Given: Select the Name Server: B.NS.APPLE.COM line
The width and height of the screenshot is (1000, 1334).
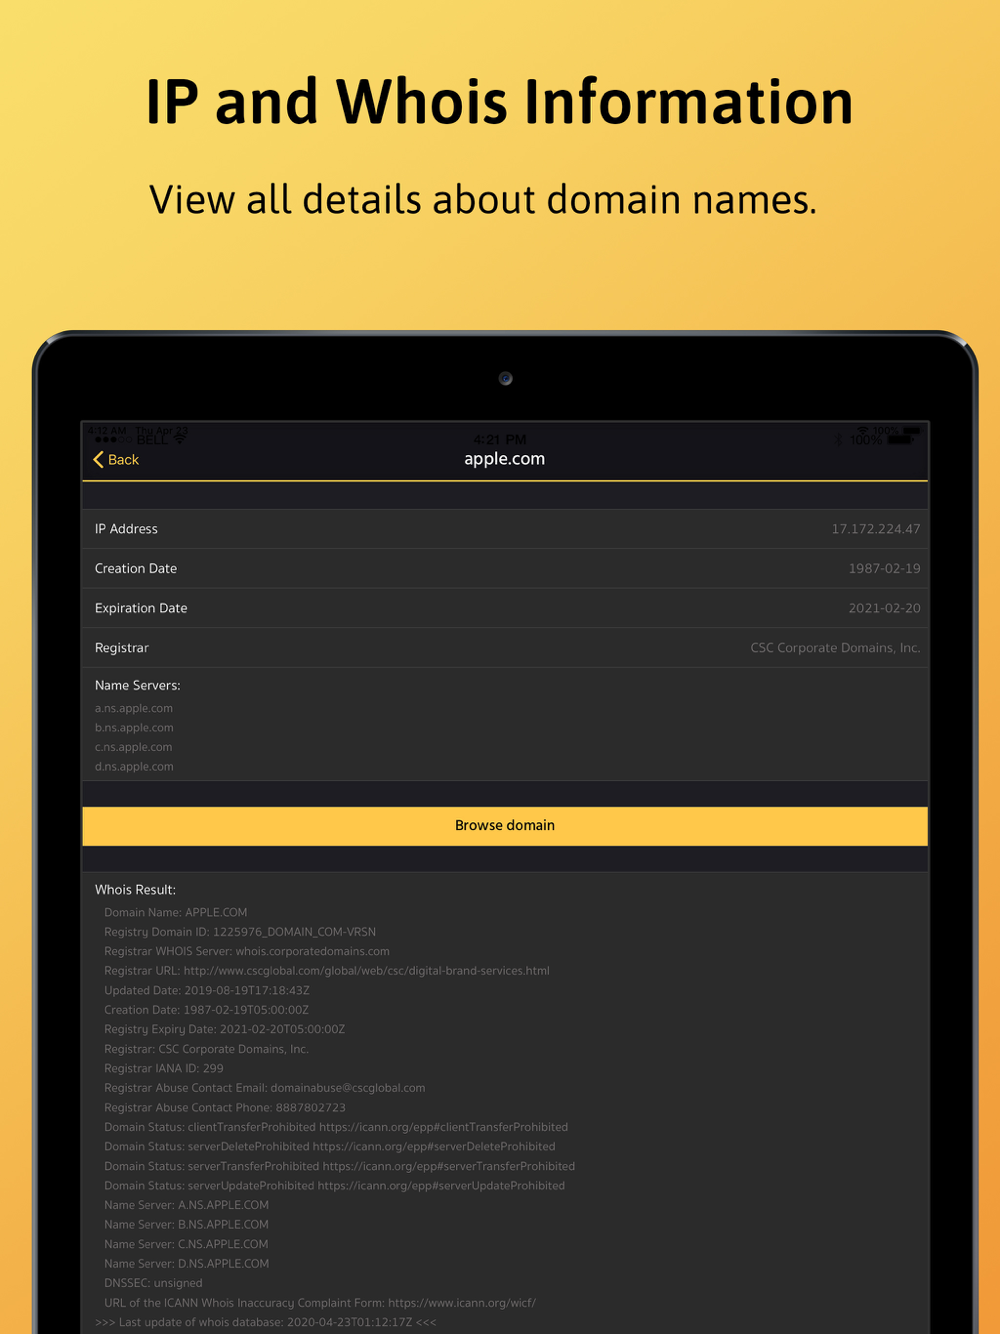Looking at the screenshot, I should pos(187,1224).
